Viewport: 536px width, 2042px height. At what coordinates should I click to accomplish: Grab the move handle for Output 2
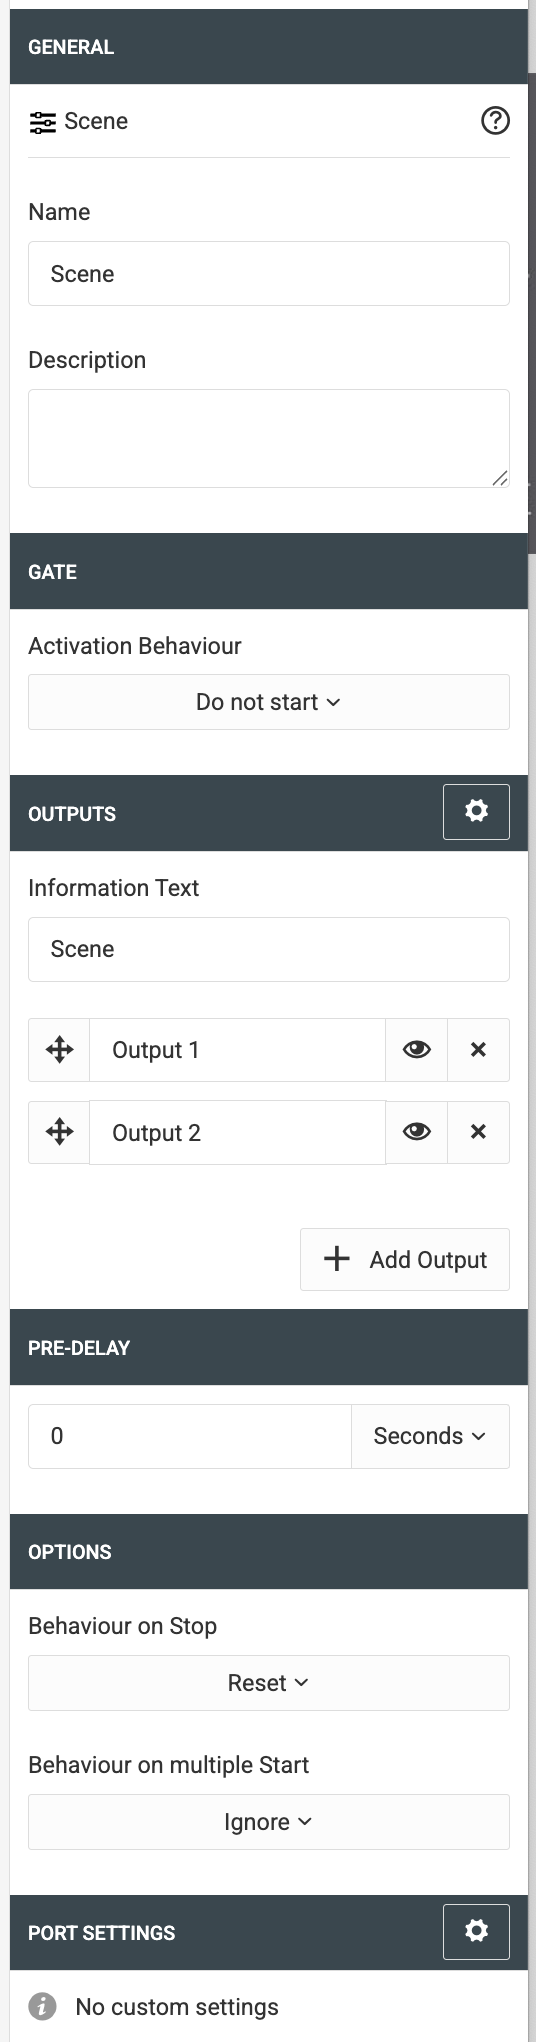59,1132
